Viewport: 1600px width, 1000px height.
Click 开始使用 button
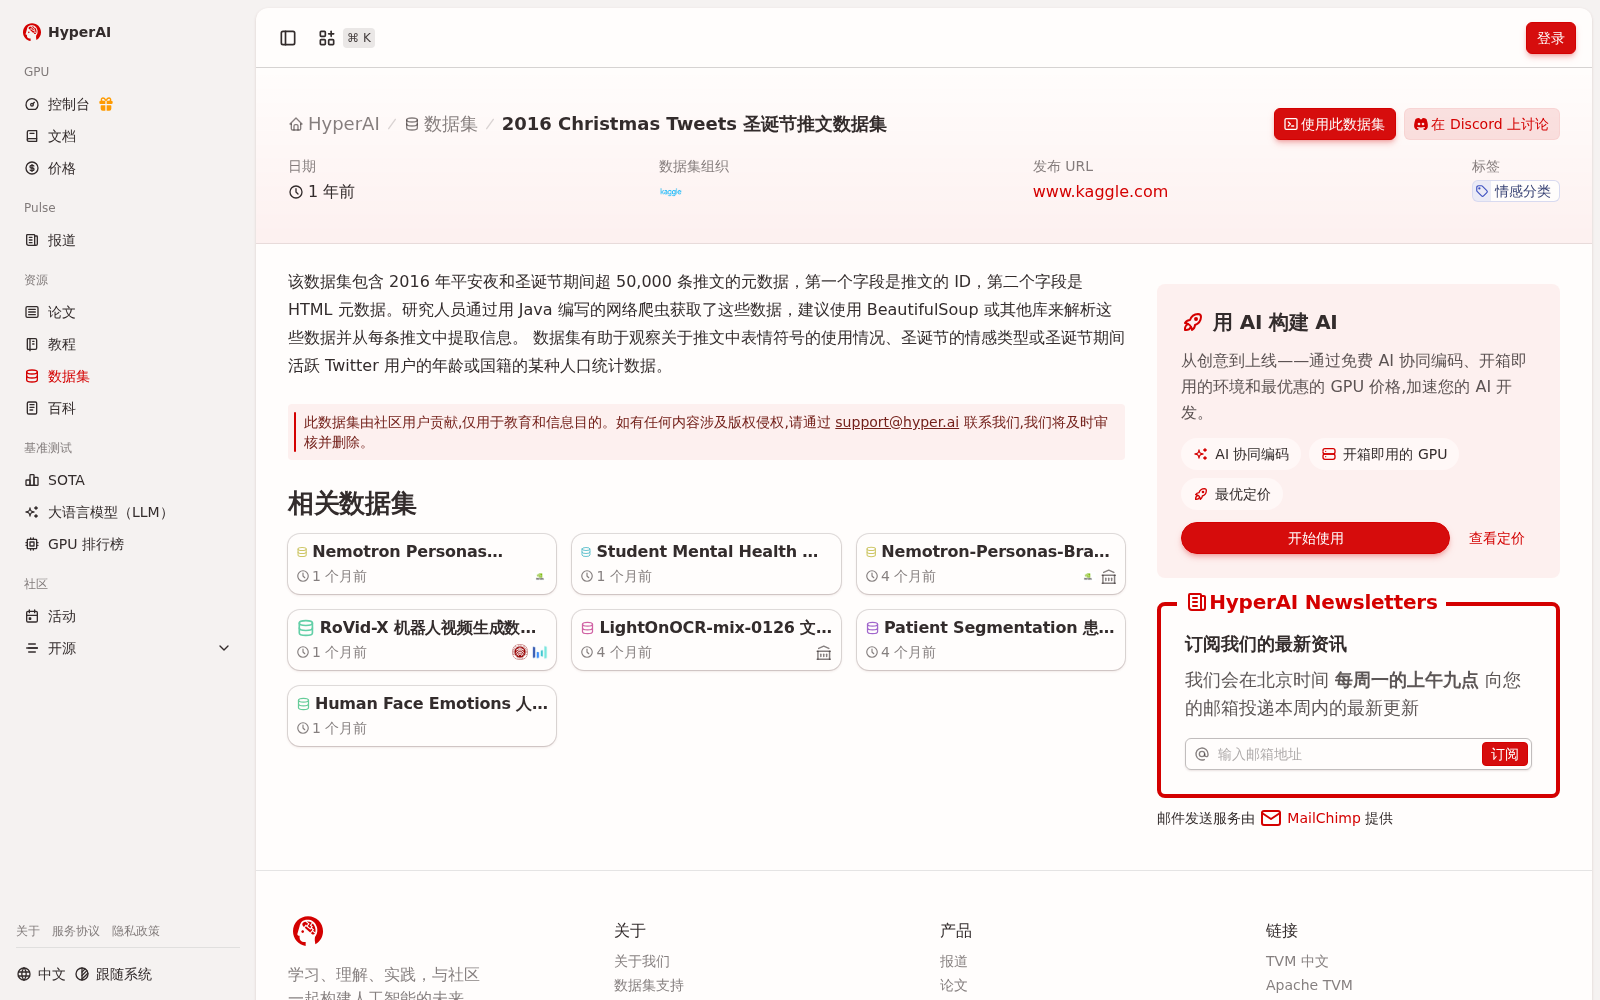1315,538
